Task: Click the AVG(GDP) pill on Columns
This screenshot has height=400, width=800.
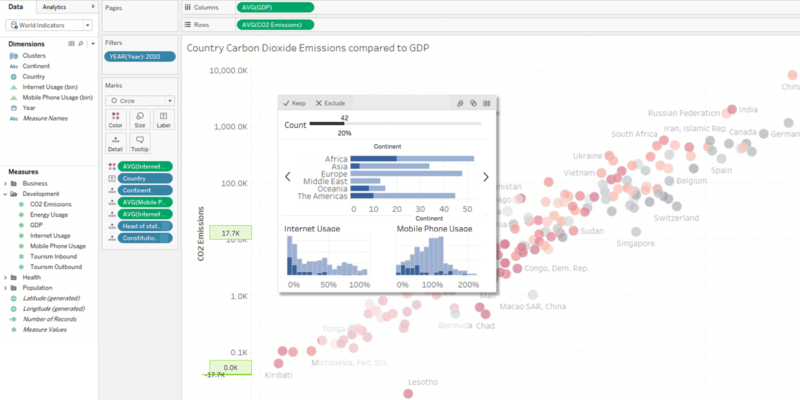Action: pyautogui.click(x=276, y=8)
